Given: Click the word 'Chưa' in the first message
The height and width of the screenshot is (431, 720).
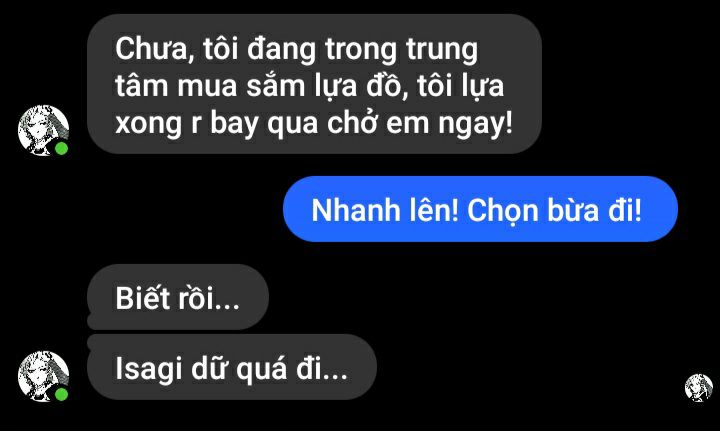Looking at the screenshot, I should tap(151, 49).
